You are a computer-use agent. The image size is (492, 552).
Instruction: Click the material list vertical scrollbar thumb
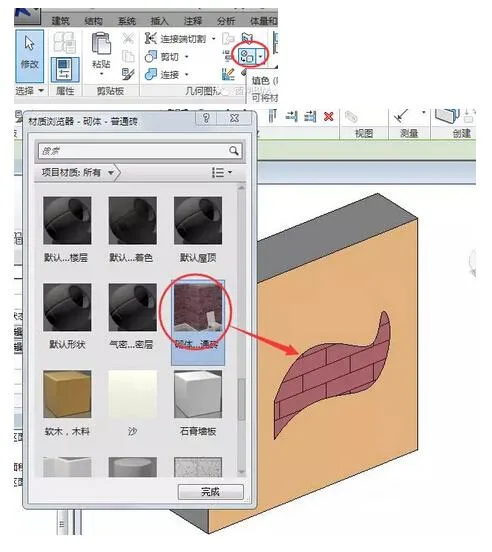pos(241,399)
